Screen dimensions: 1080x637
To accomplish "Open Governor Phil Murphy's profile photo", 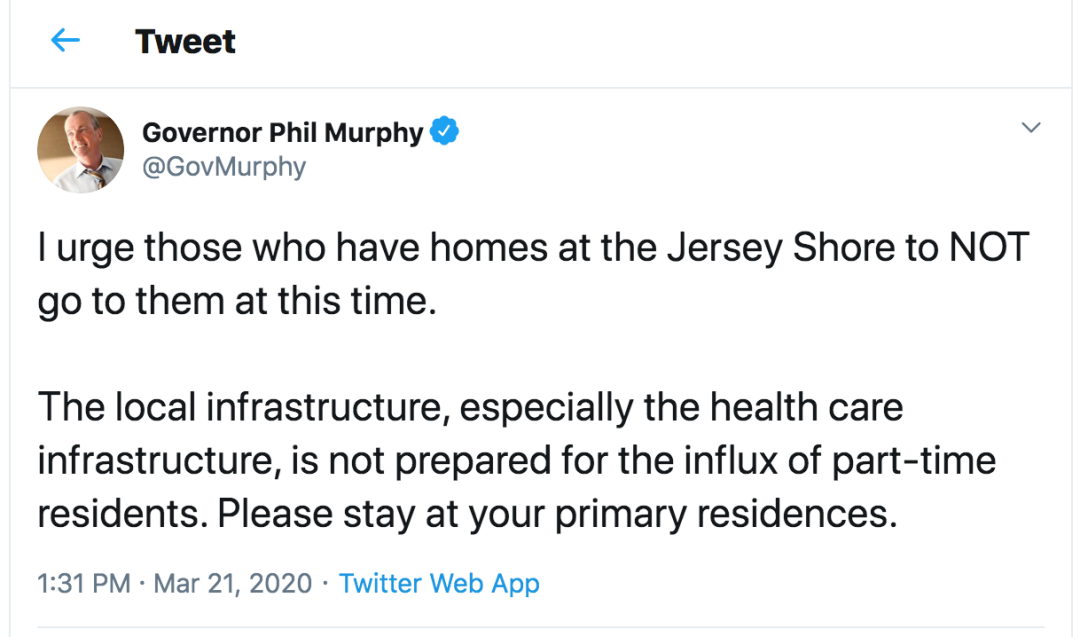I will pos(81,149).
